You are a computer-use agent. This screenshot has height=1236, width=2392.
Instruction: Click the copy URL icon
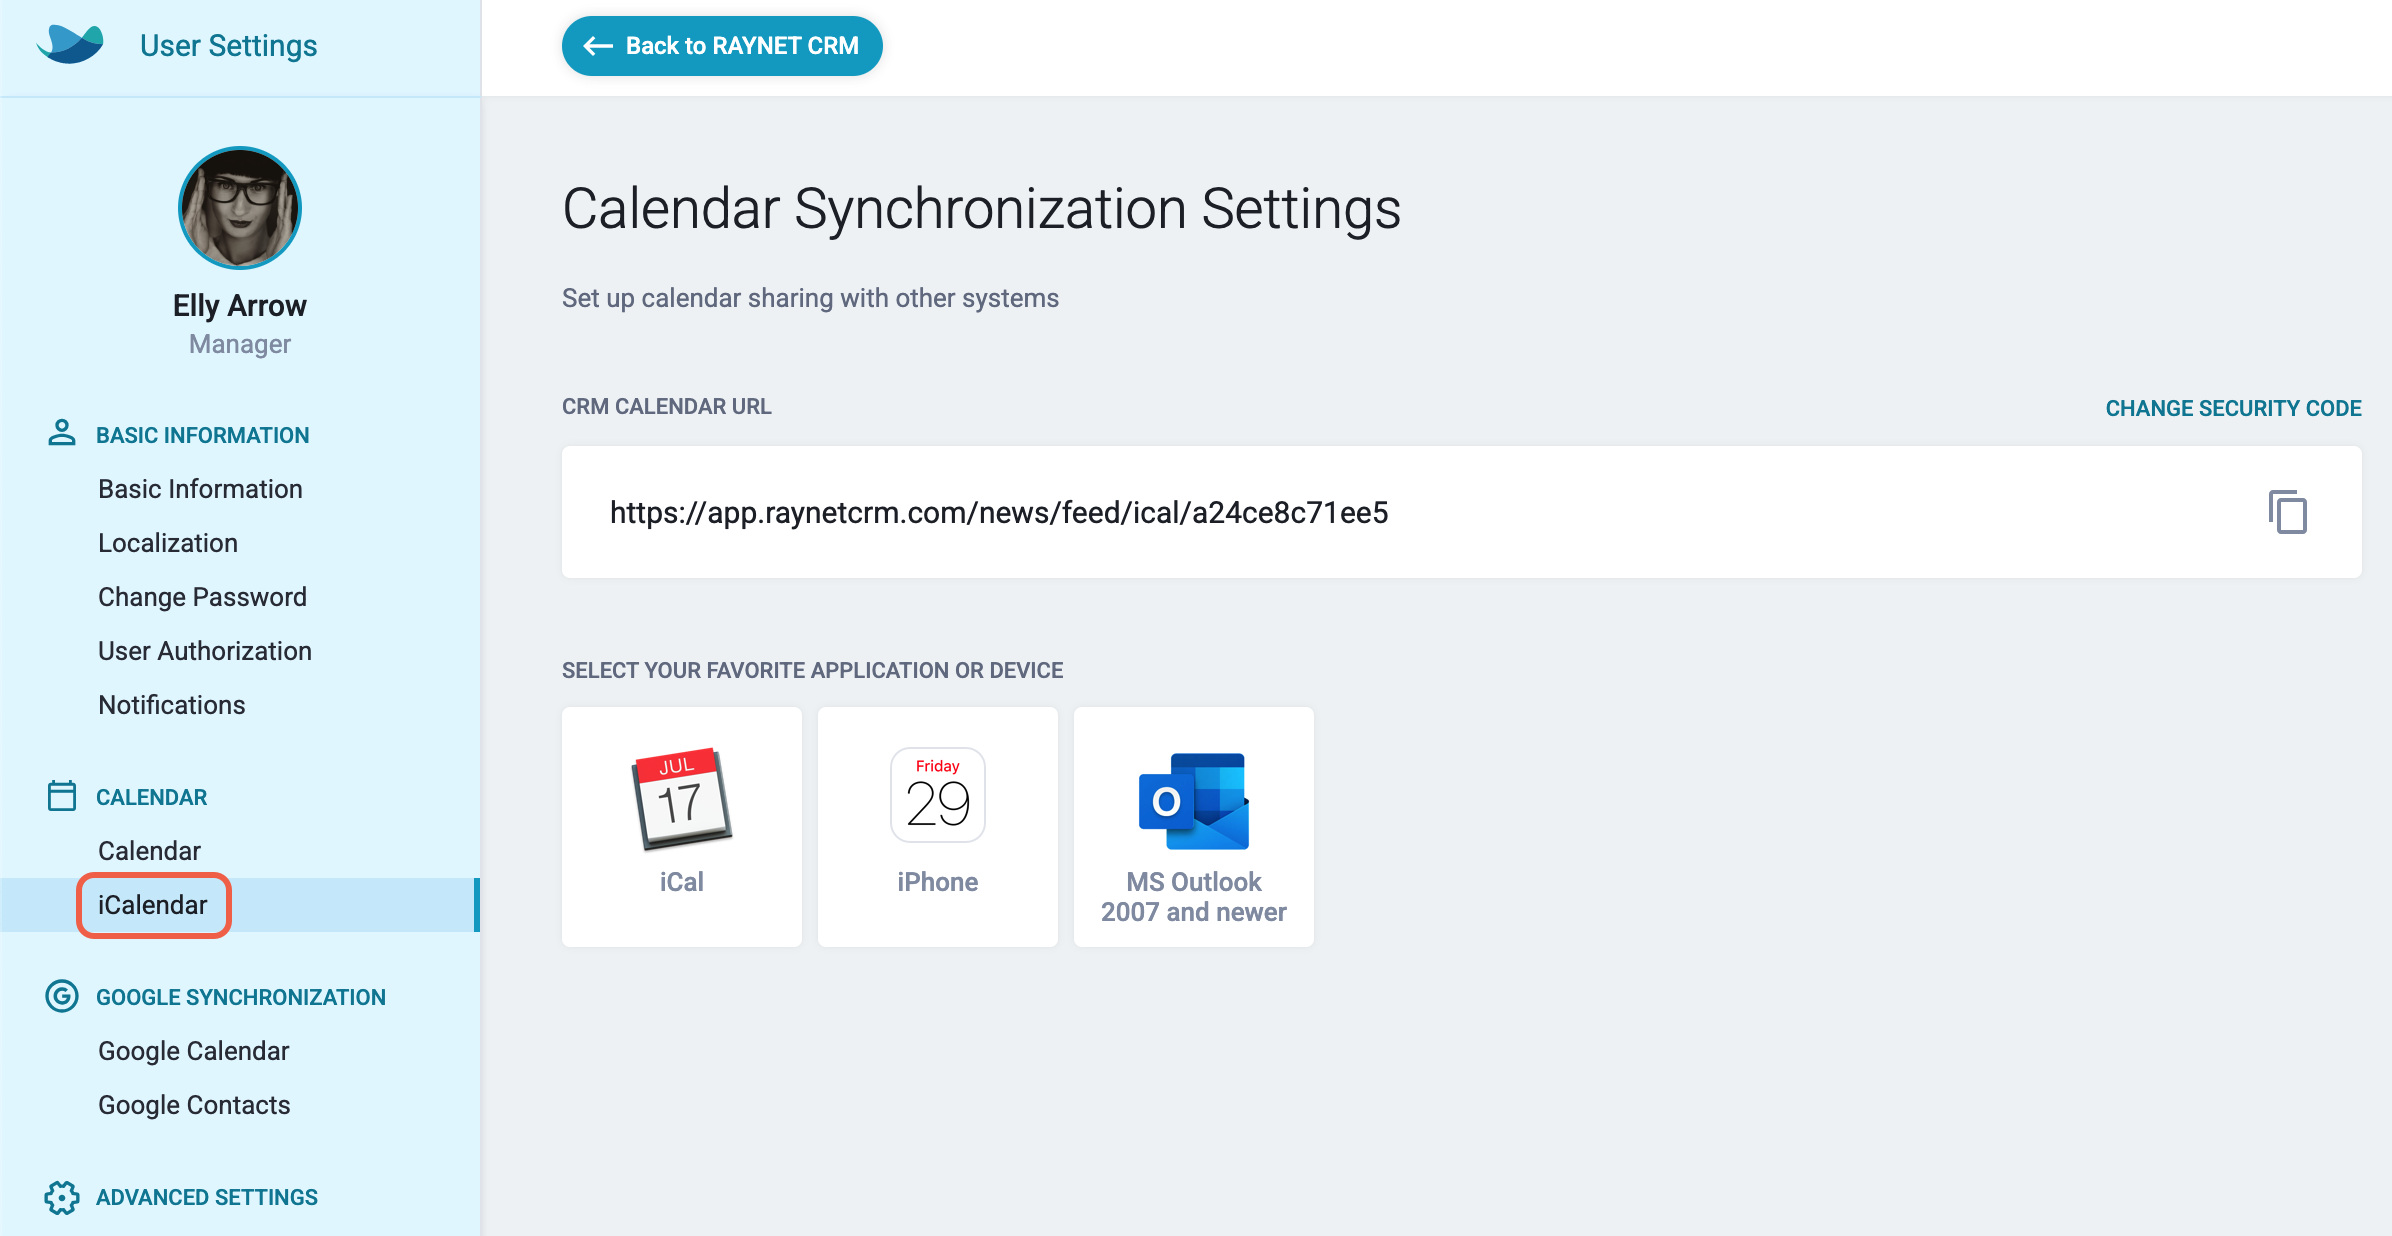click(x=2286, y=511)
